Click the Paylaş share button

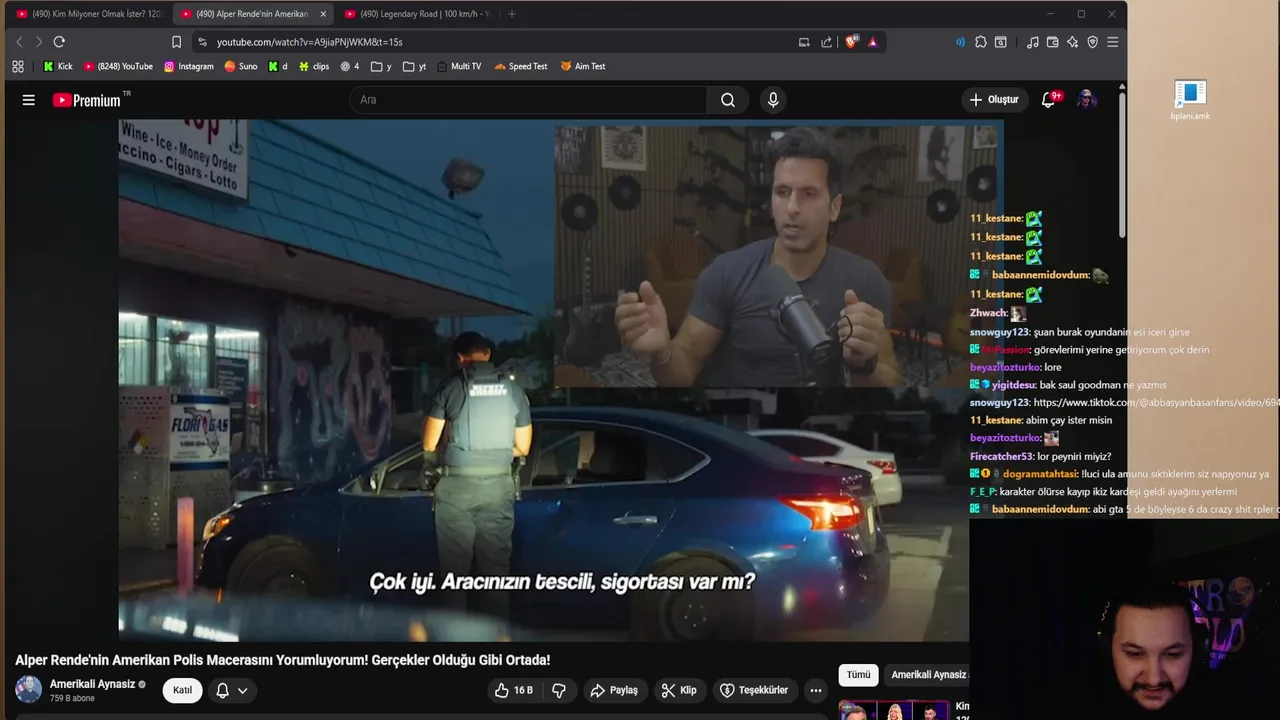coord(614,690)
